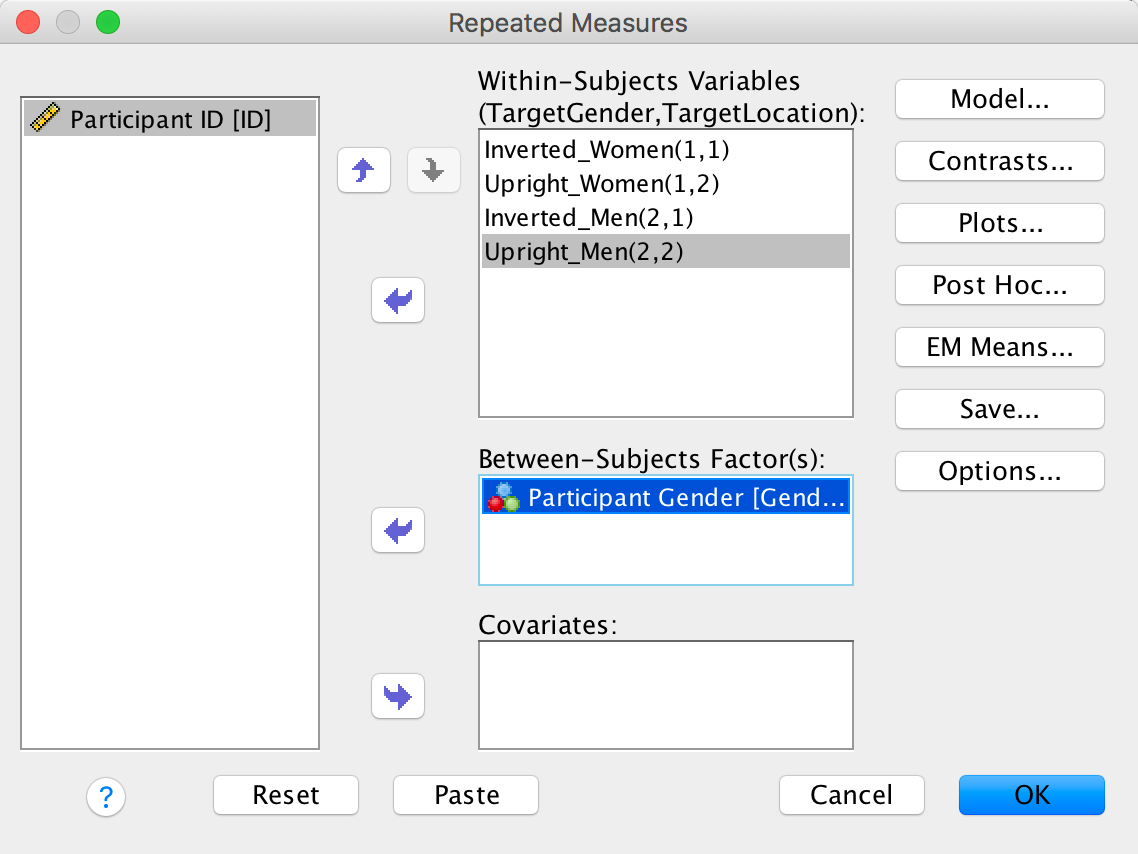Image resolution: width=1138 pixels, height=854 pixels.
Task: Click the move-up arrow icon
Action: [x=364, y=171]
